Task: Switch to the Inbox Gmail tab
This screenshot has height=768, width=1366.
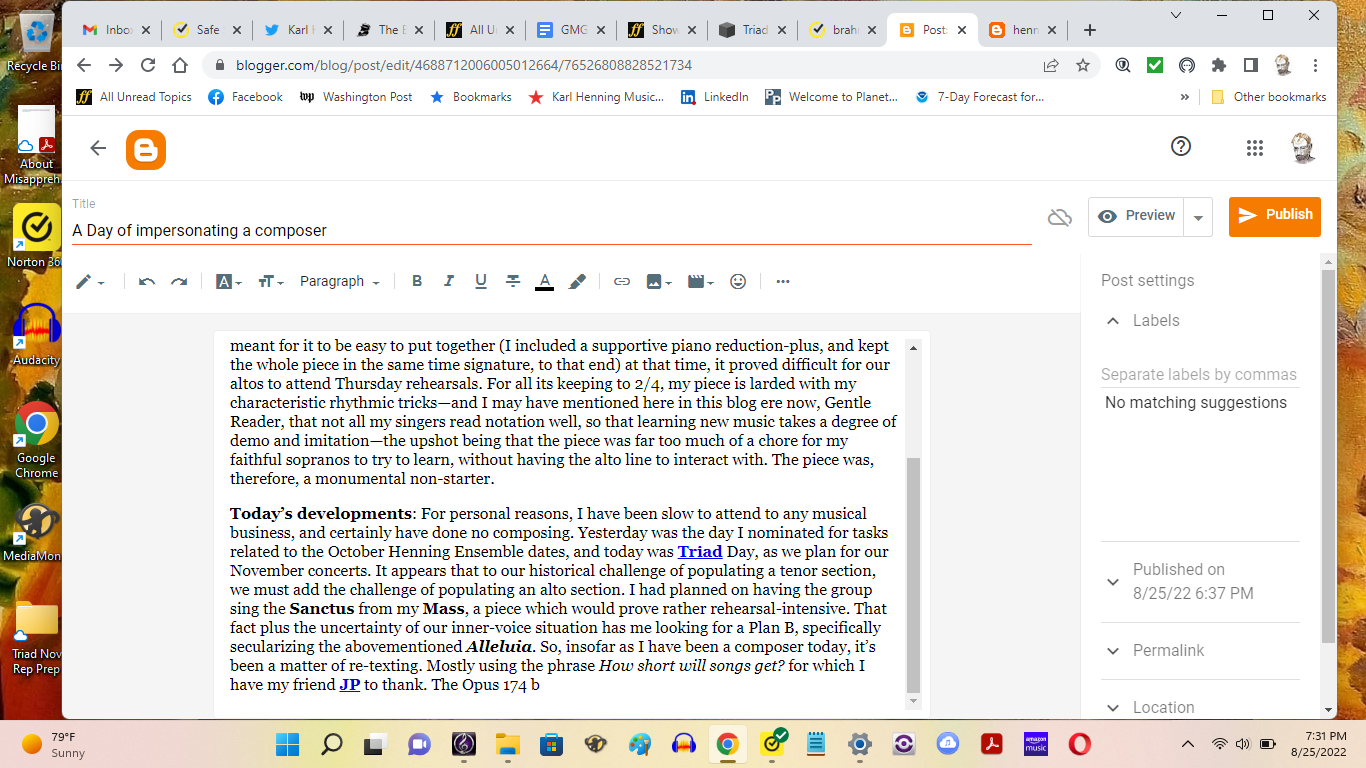Action: pos(115,30)
